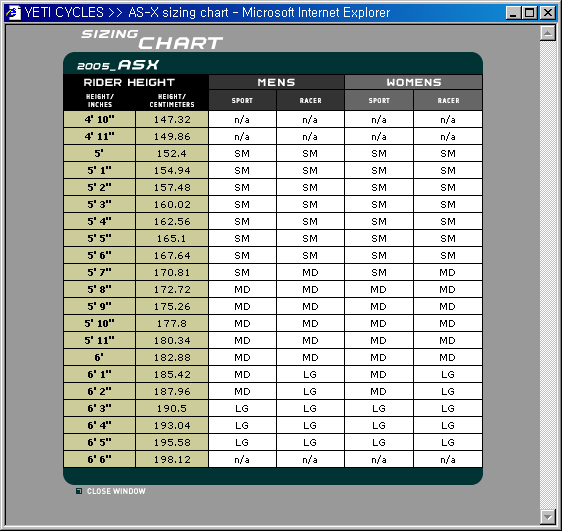562x531 pixels.
Task: Click the window title bar text
Action: click(x=207, y=13)
